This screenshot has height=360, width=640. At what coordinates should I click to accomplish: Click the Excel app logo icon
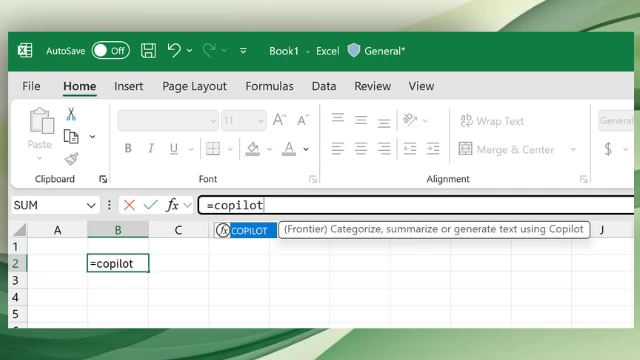click(x=25, y=51)
